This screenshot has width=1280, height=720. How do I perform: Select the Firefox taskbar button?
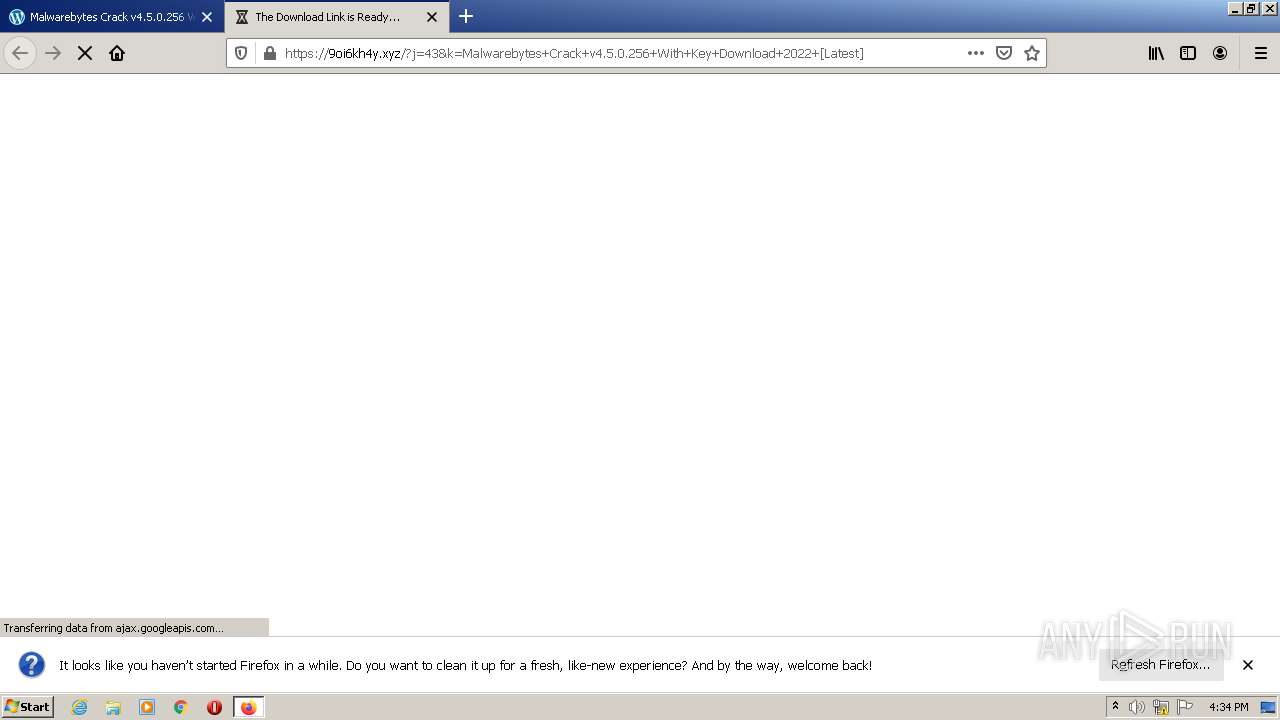tap(248, 707)
